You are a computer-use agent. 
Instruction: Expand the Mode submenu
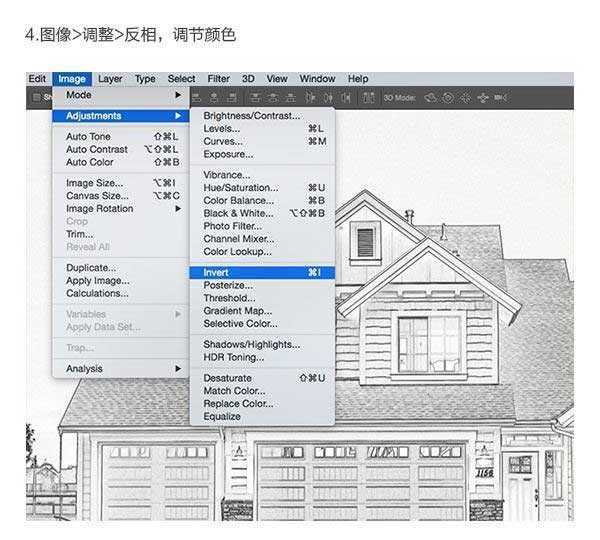(x=121, y=95)
